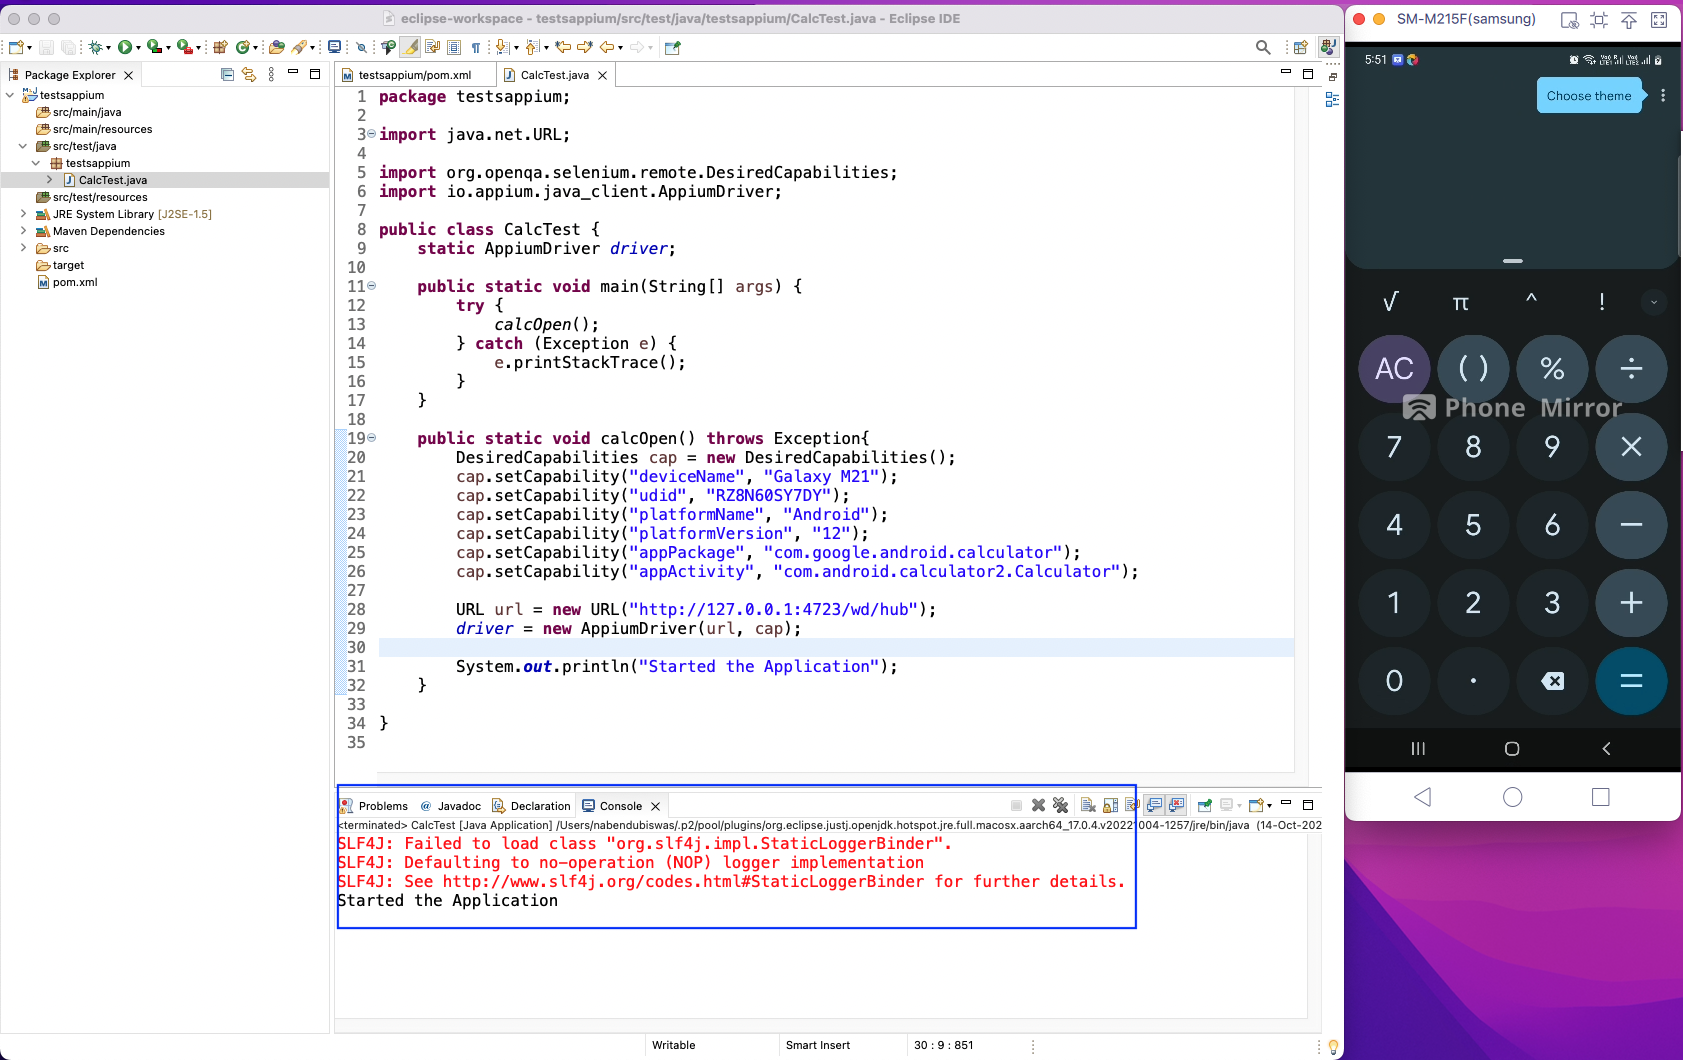Launch the Debug tool in toolbar
The width and height of the screenshot is (1683, 1060).
96,47
